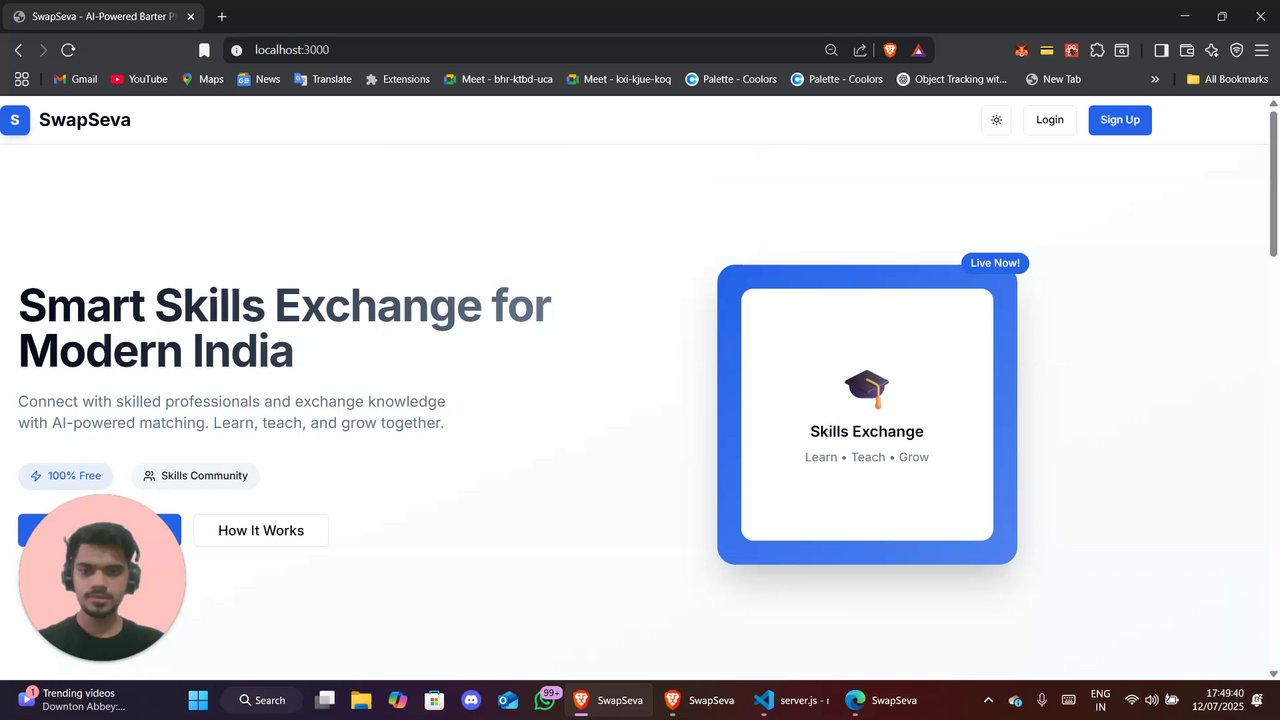Open Discord from the taskbar
The height and width of the screenshot is (720, 1280).
coord(471,700)
